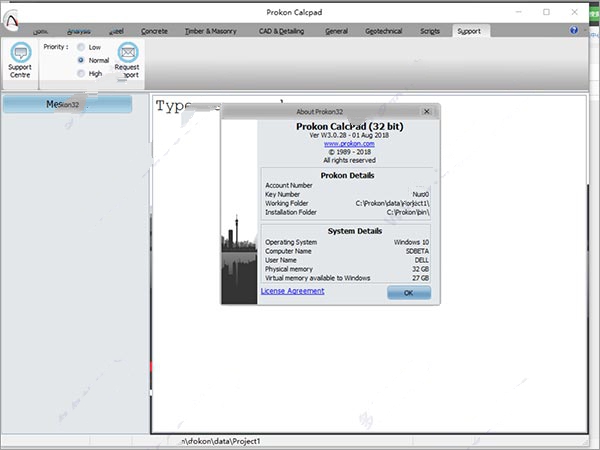Select the Support ribbon tab
Screen dimensions: 600x450
[469, 31]
